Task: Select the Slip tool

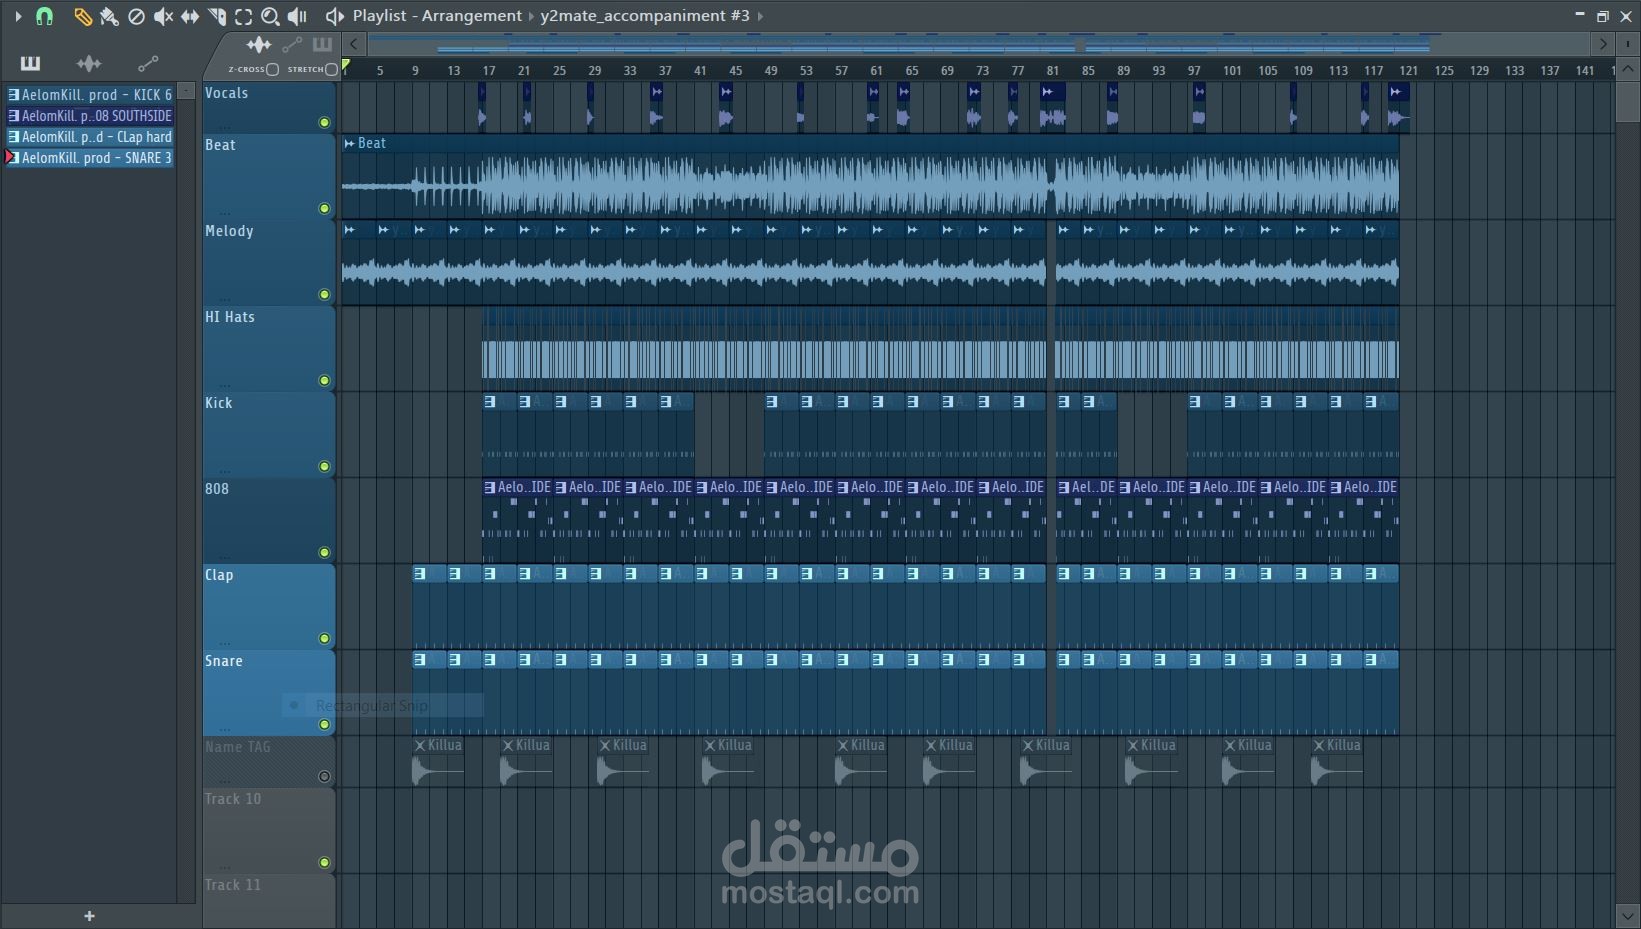Action: click(x=190, y=16)
